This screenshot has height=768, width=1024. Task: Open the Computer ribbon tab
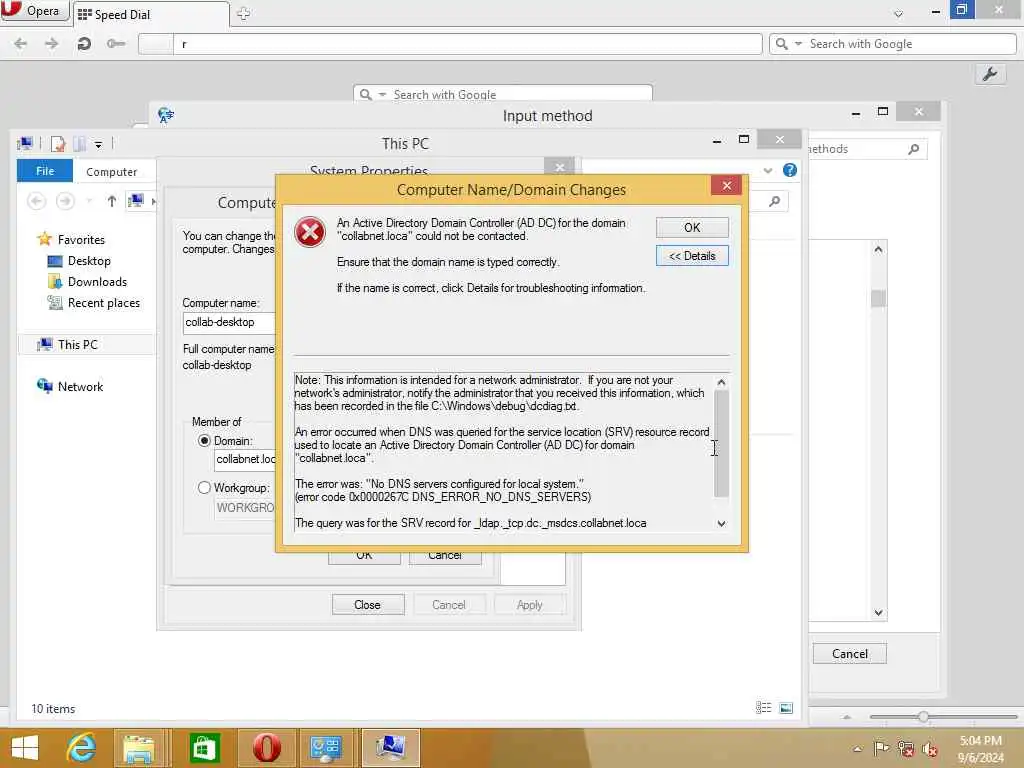click(x=112, y=172)
